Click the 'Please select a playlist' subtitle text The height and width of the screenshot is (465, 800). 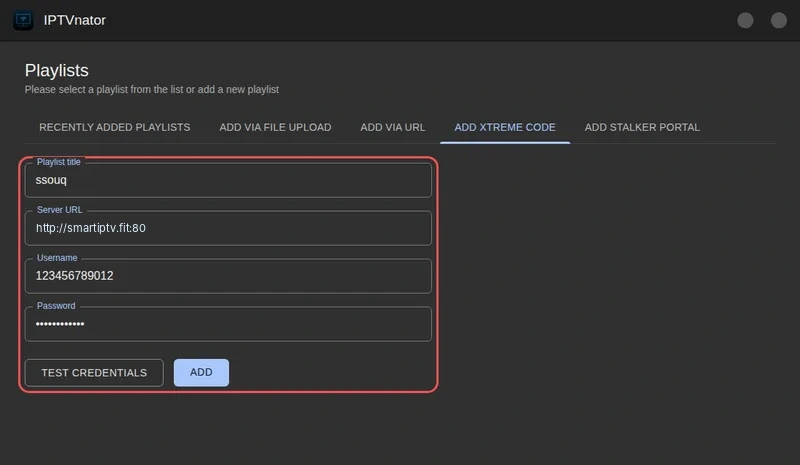[x=152, y=89]
